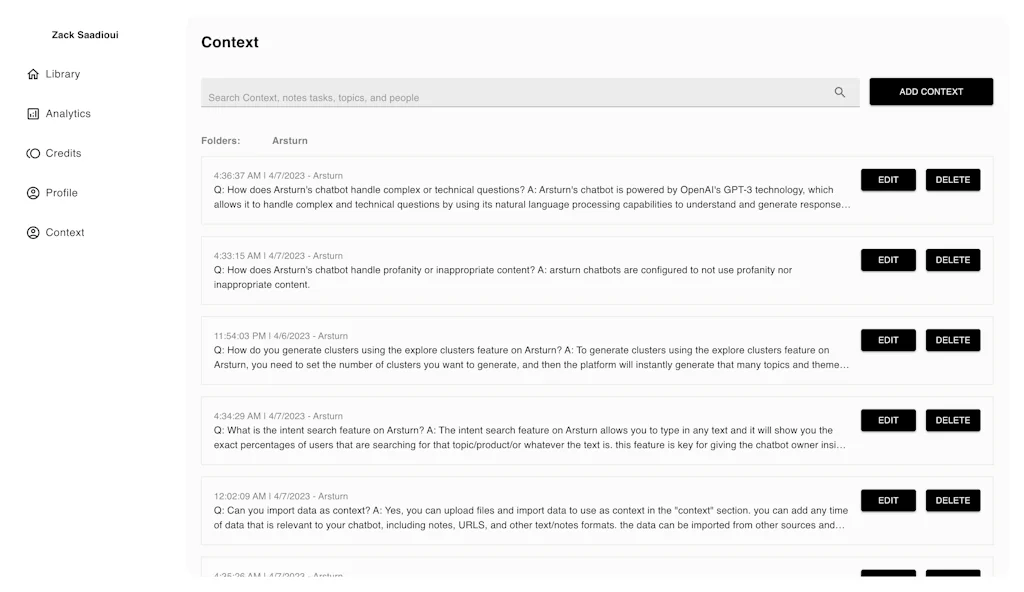Switch to Analytics in the sidebar menu
Viewport: 1024px width, 592px height.
coord(68,113)
